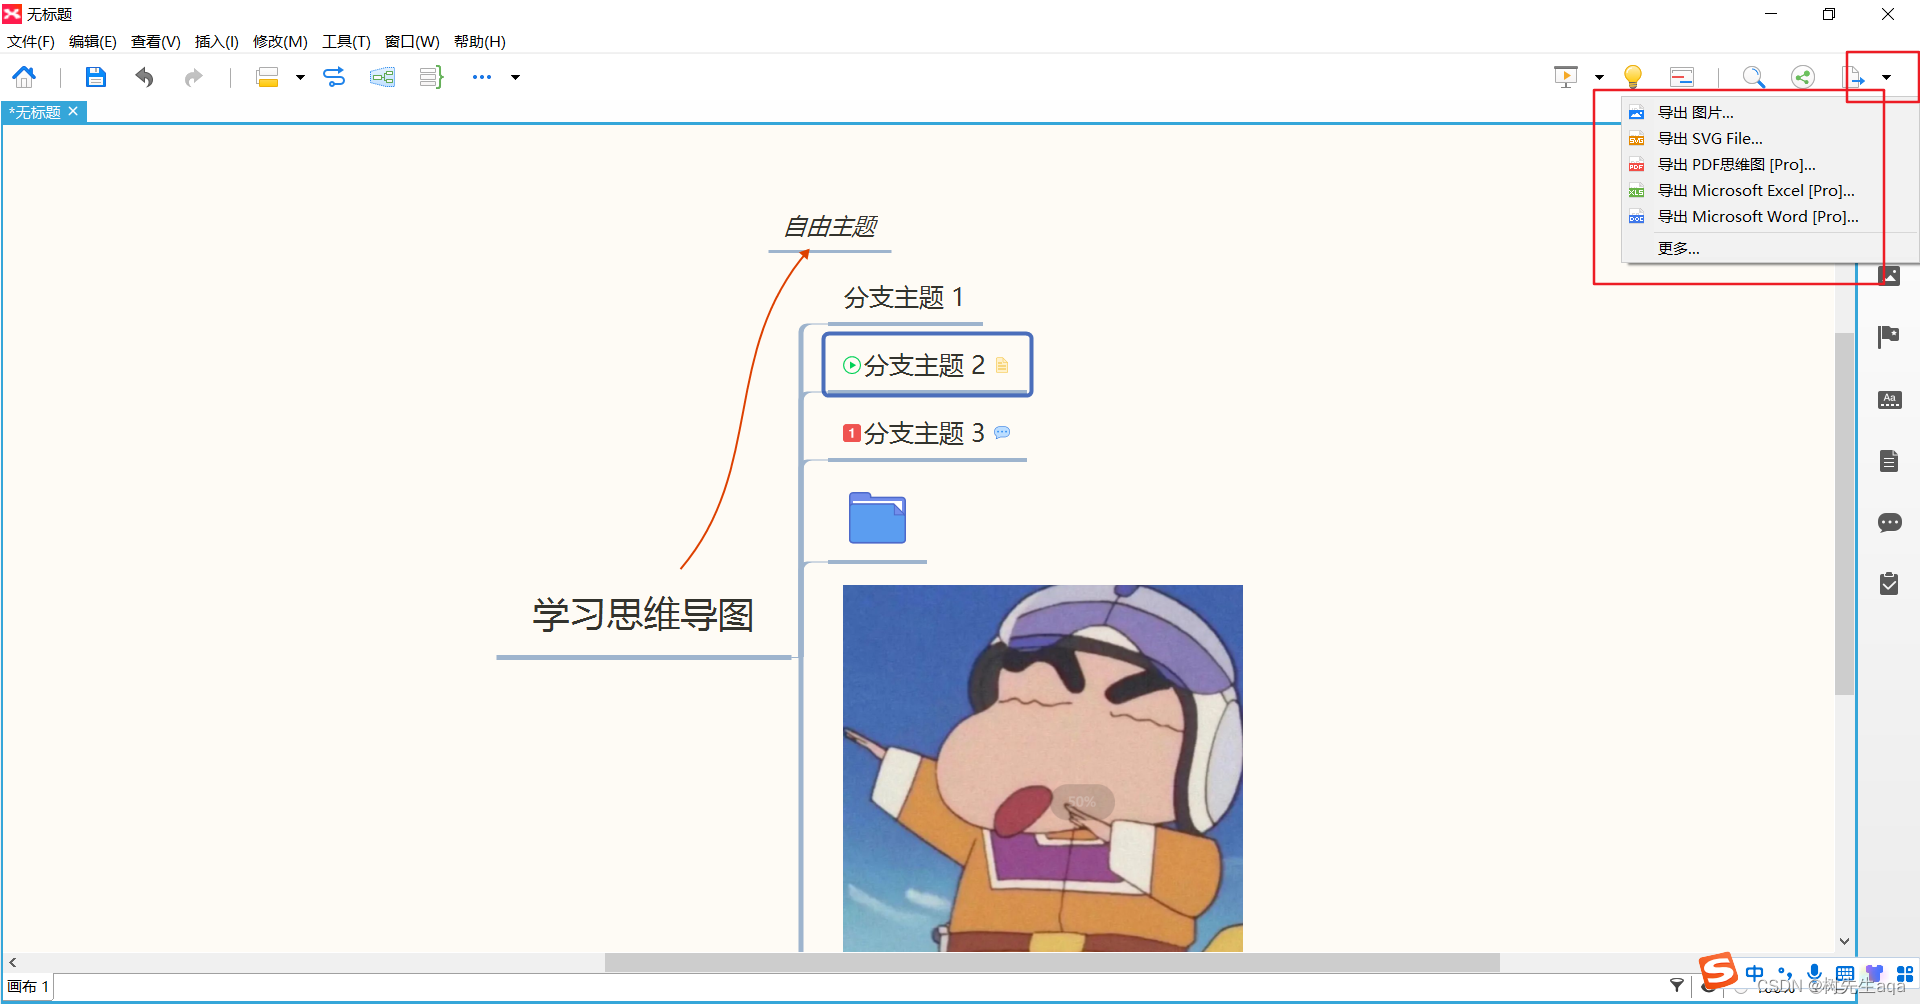Undo the last action
This screenshot has width=1920, height=1004.
pyautogui.click(x=144, y=77)
